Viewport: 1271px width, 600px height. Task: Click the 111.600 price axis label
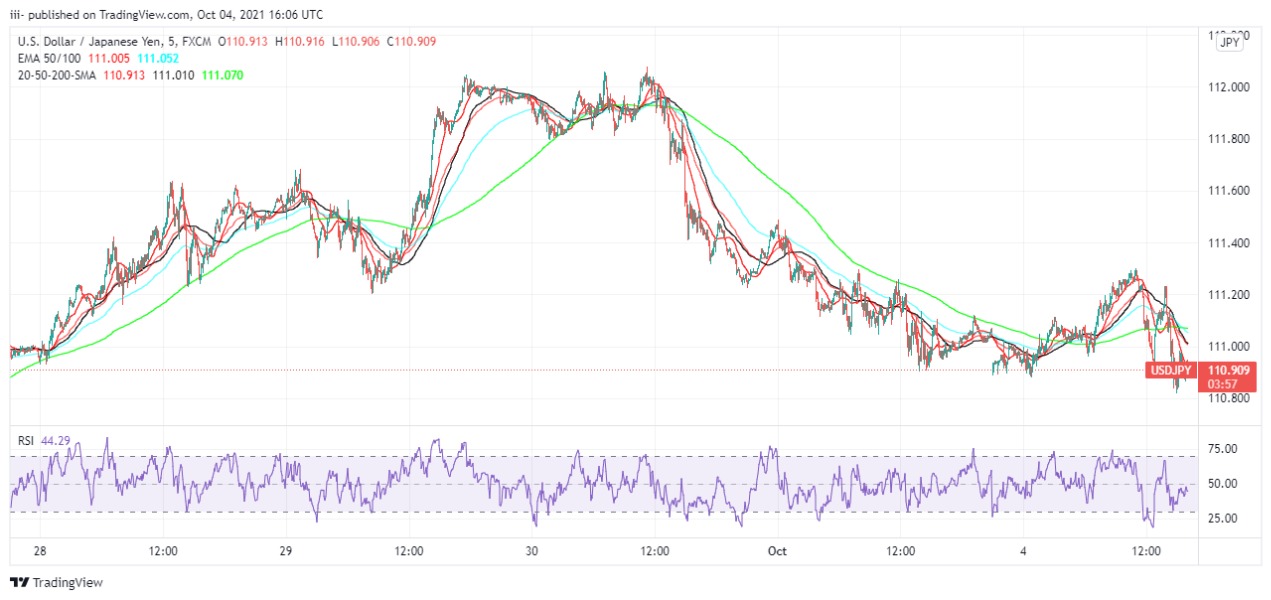[1229, 191]
